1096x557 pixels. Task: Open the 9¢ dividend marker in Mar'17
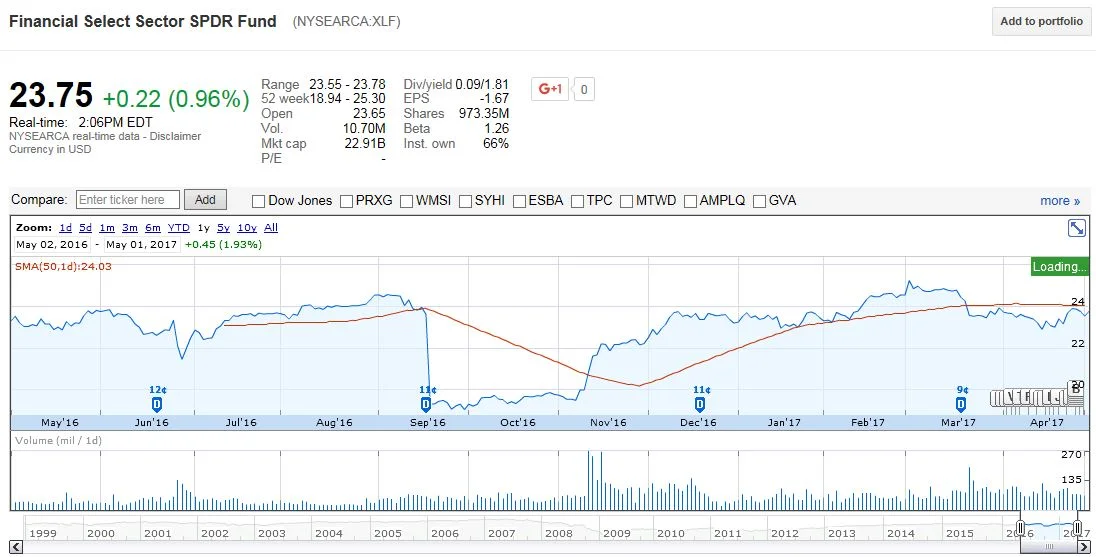(961, 404)
